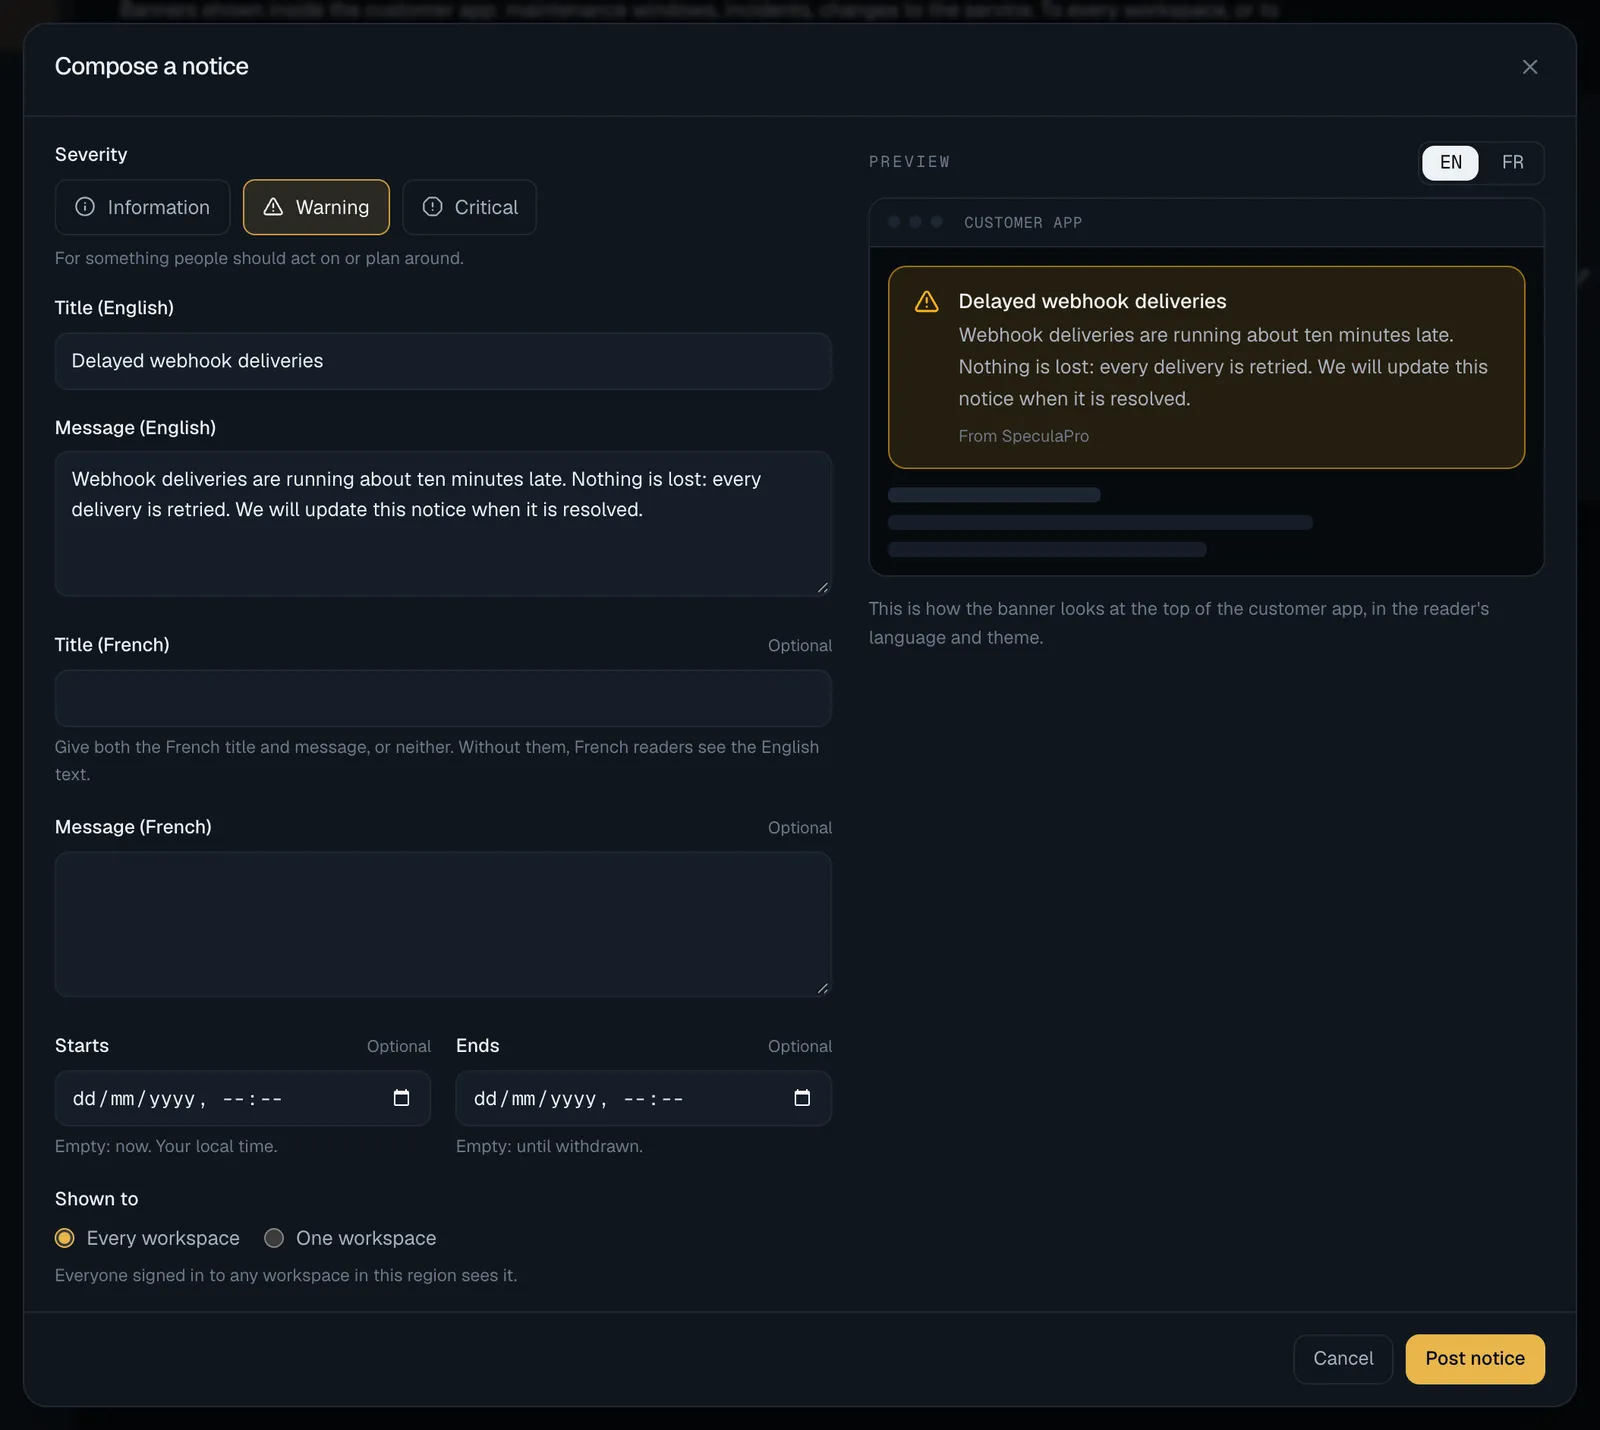This screenshot has width=1600, height=1430.
Task: Open the Ends date calendar picker
Action: 802,1098
